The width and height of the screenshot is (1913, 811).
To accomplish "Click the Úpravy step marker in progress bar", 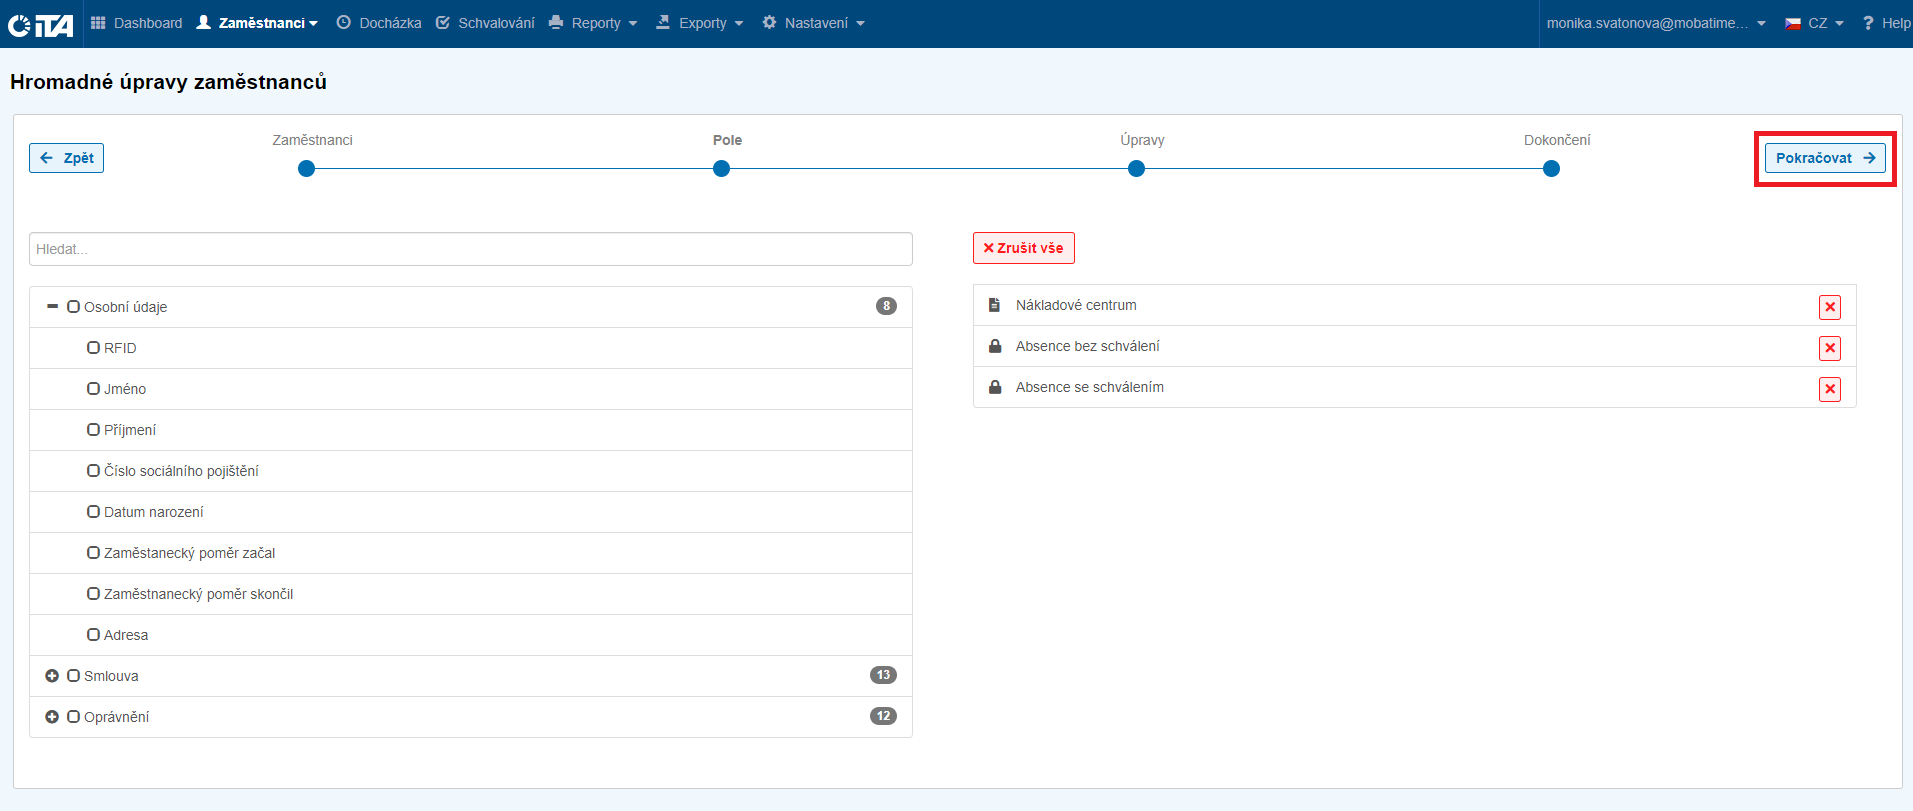I will tap(1136, 169).
